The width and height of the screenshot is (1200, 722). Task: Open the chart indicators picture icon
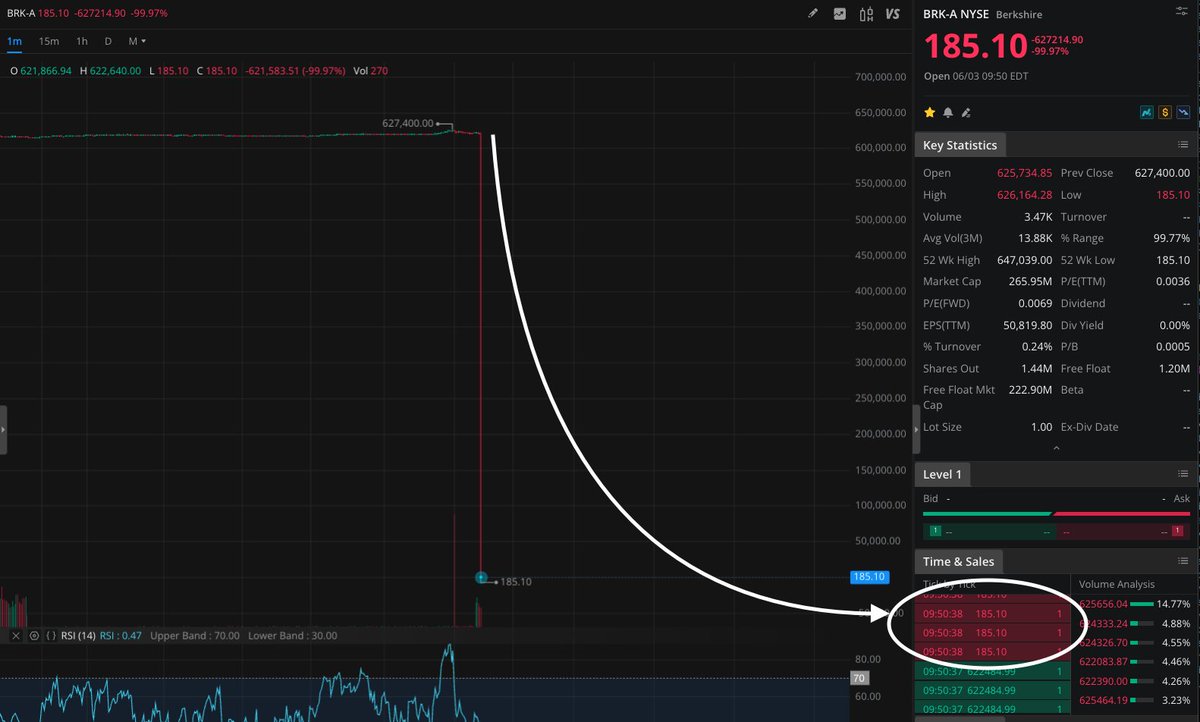click(840, 14)
